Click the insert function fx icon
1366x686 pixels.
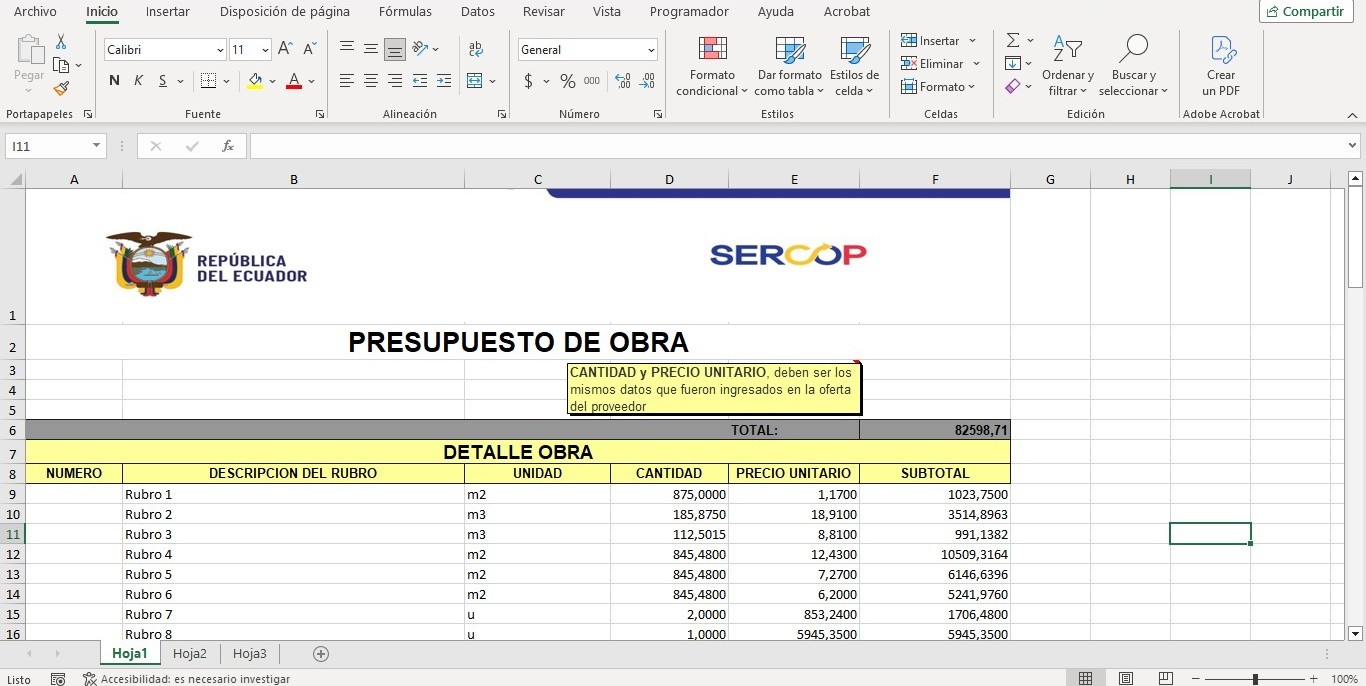[228, 146]
